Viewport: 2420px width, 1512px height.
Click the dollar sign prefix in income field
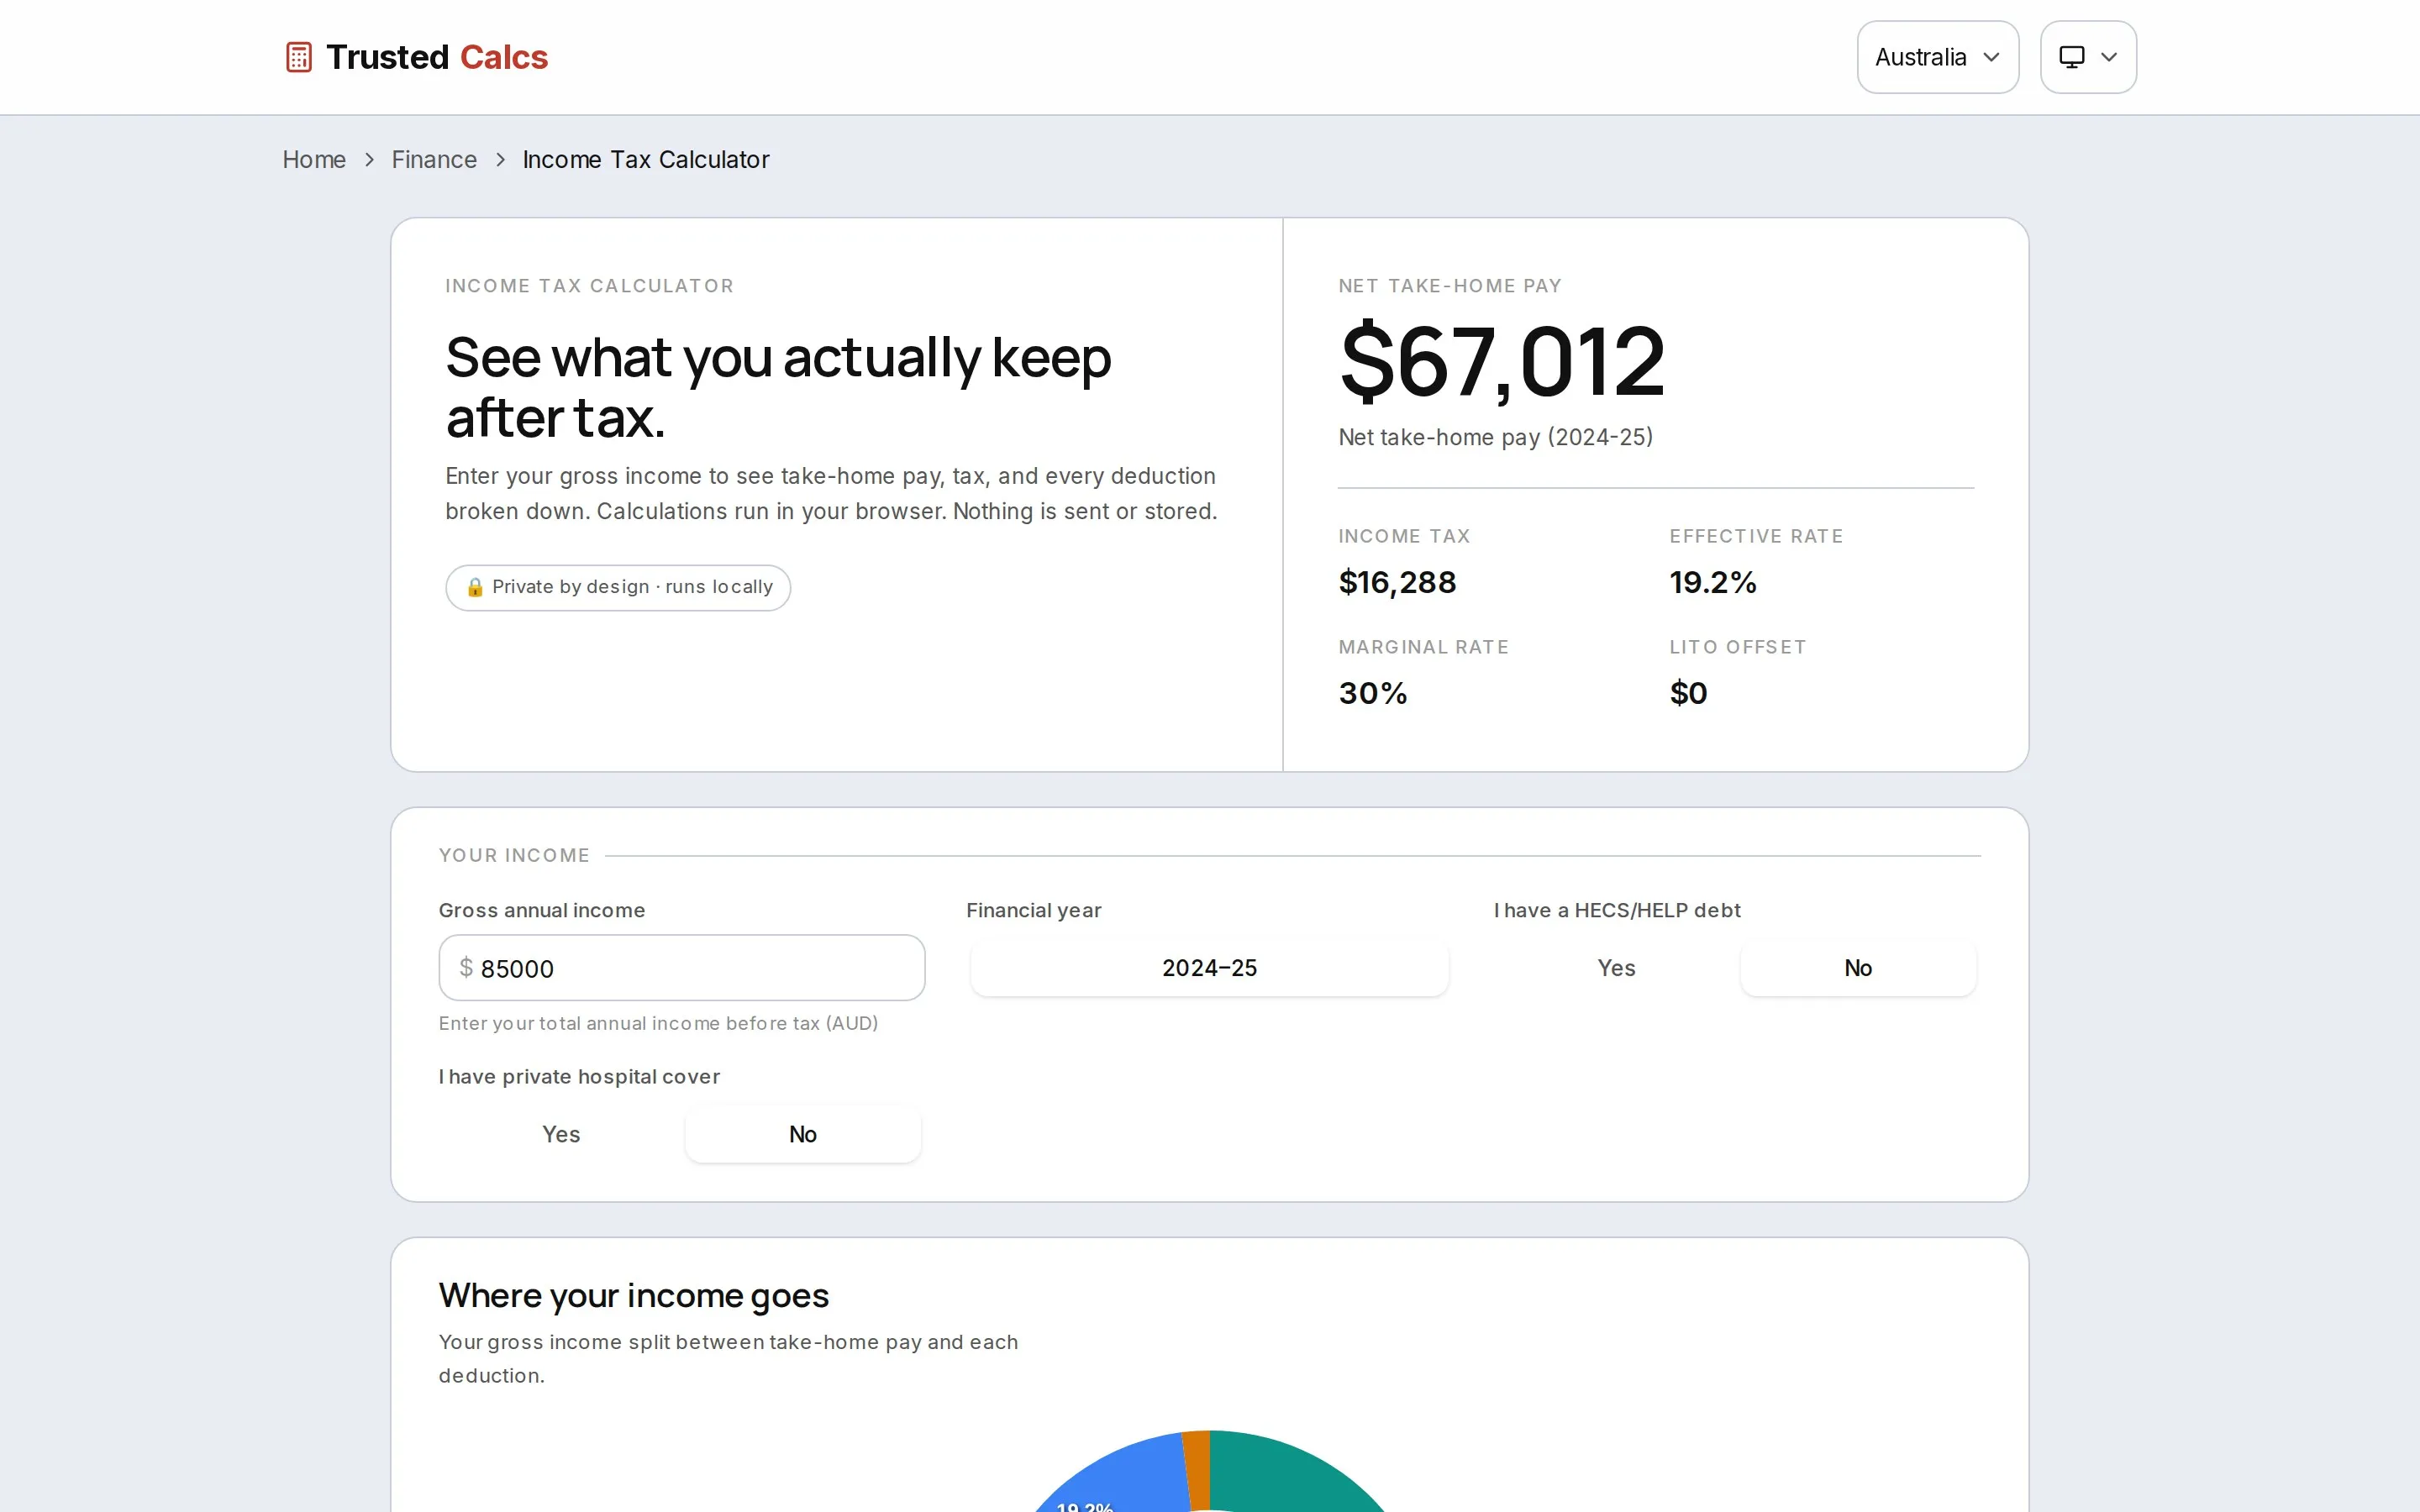point(466,967)
